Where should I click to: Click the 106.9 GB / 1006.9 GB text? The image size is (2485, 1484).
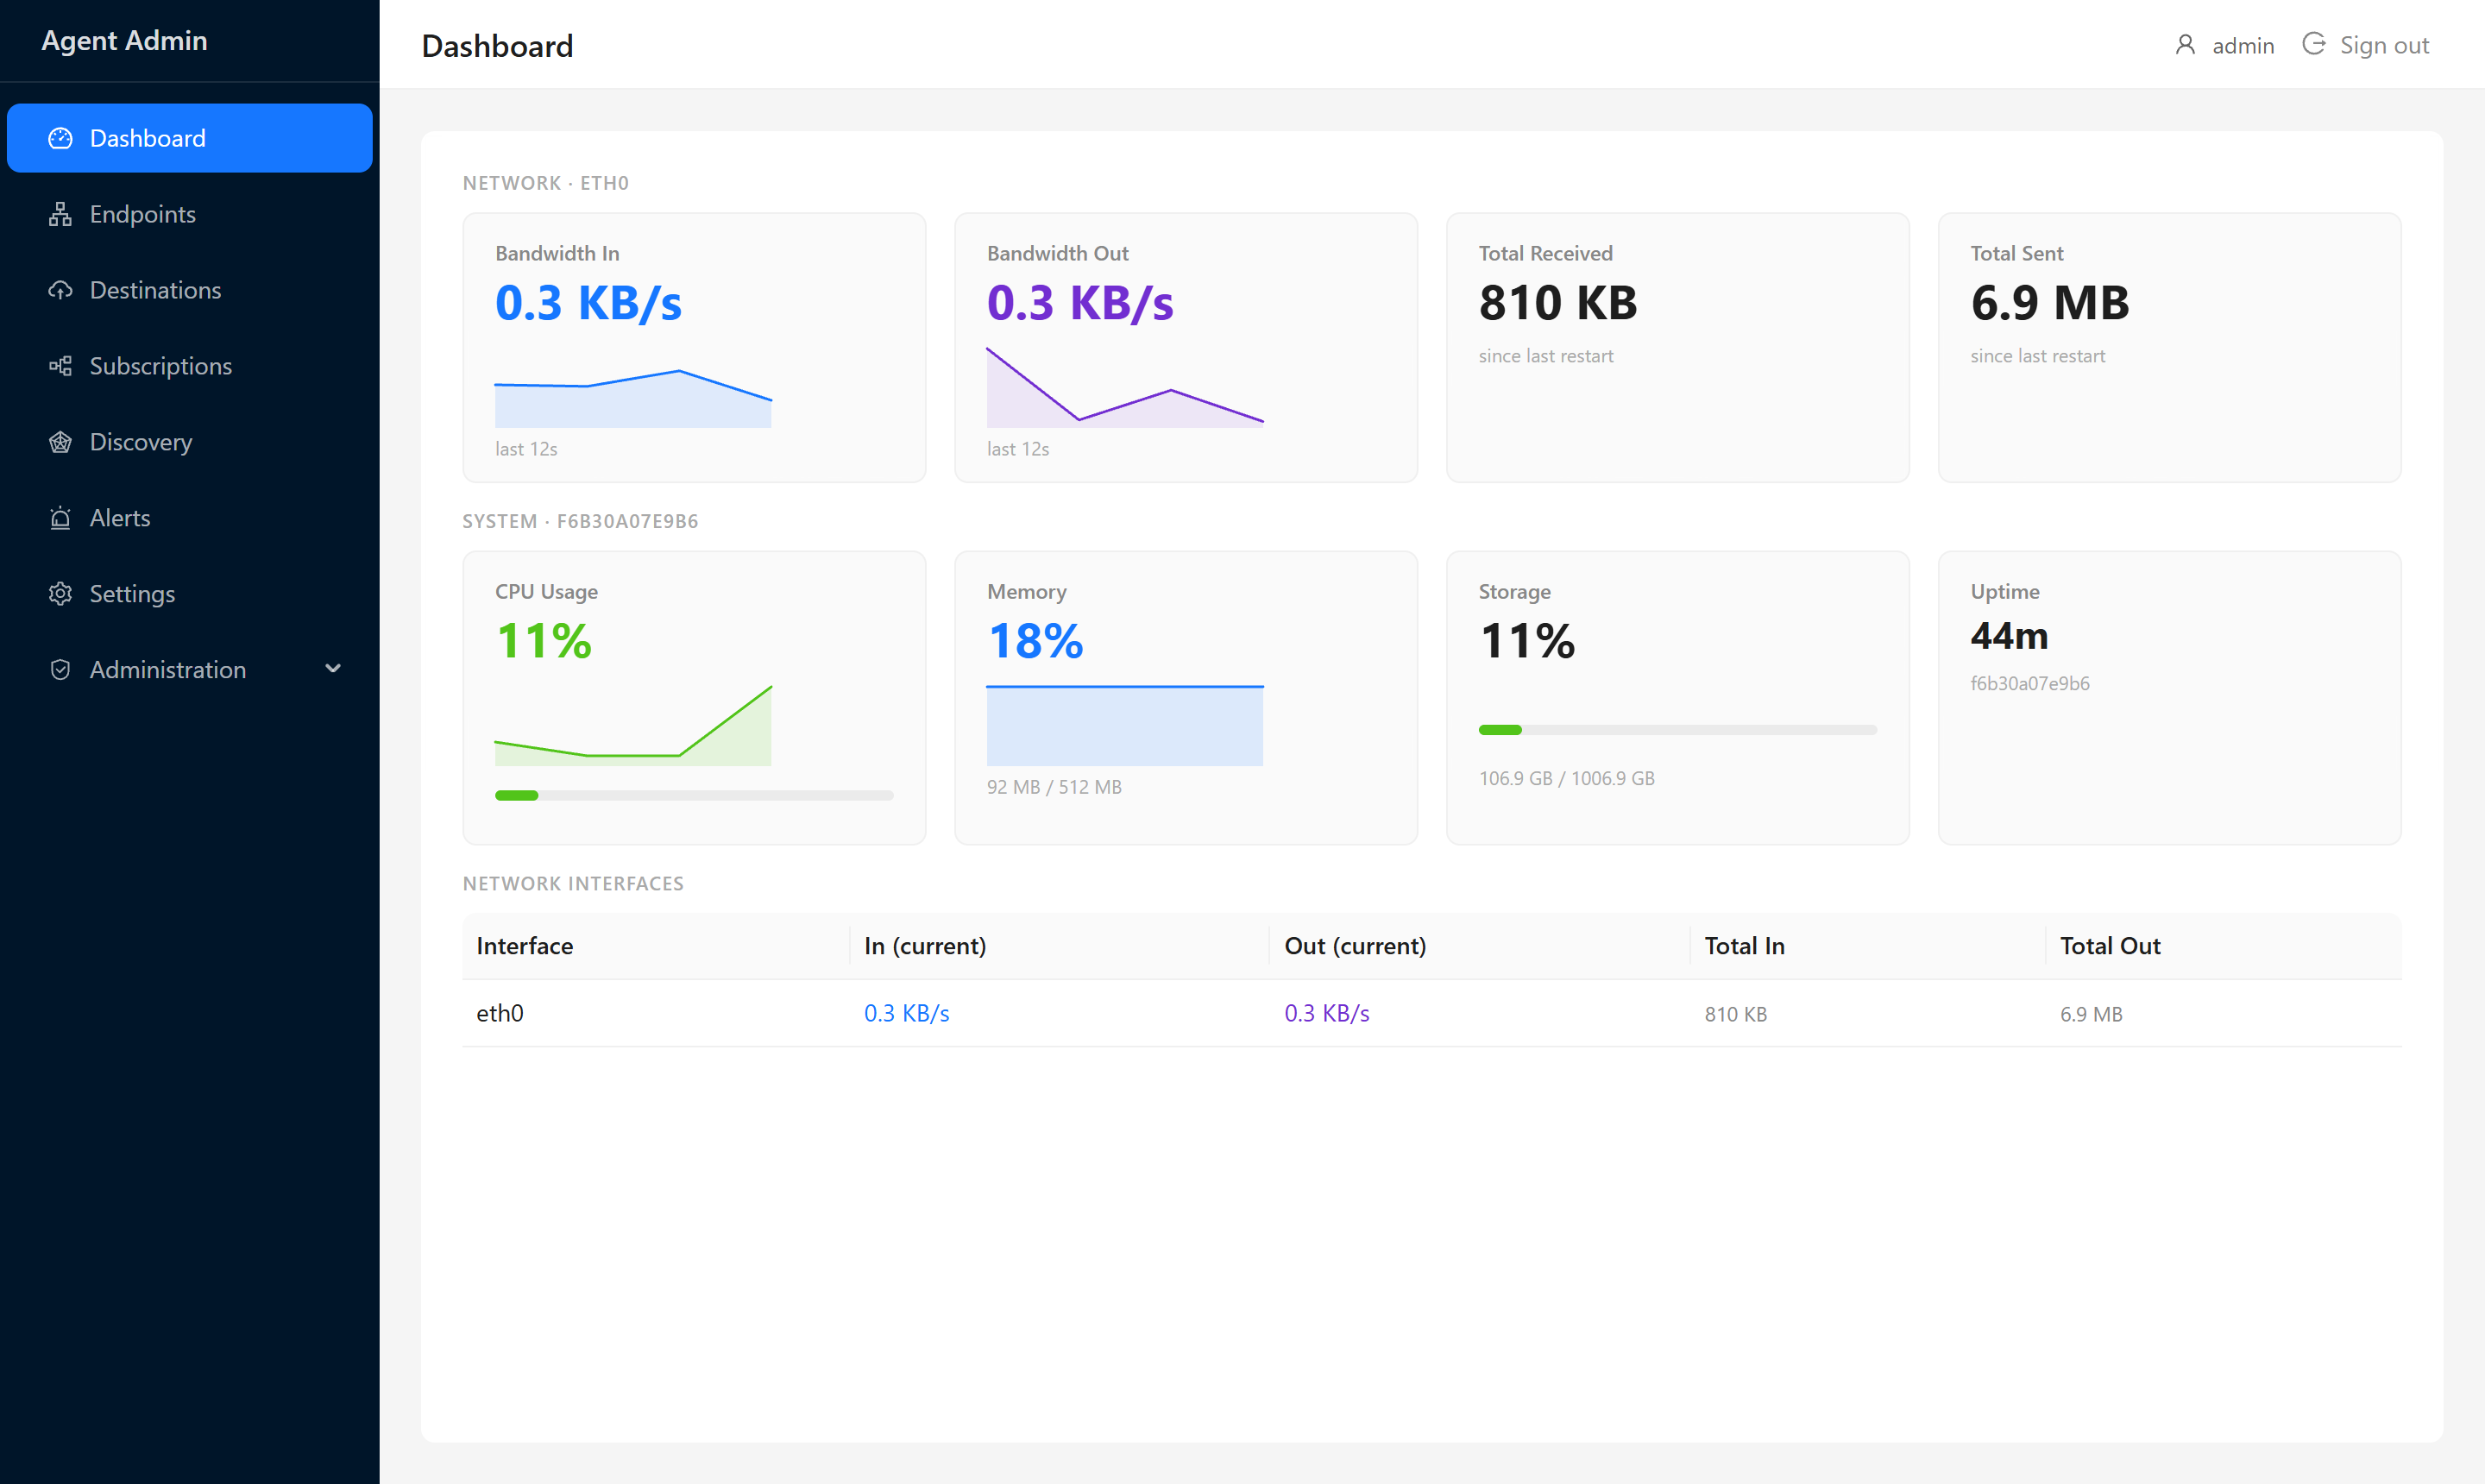pyautogui.click(x=1566, y=778)
